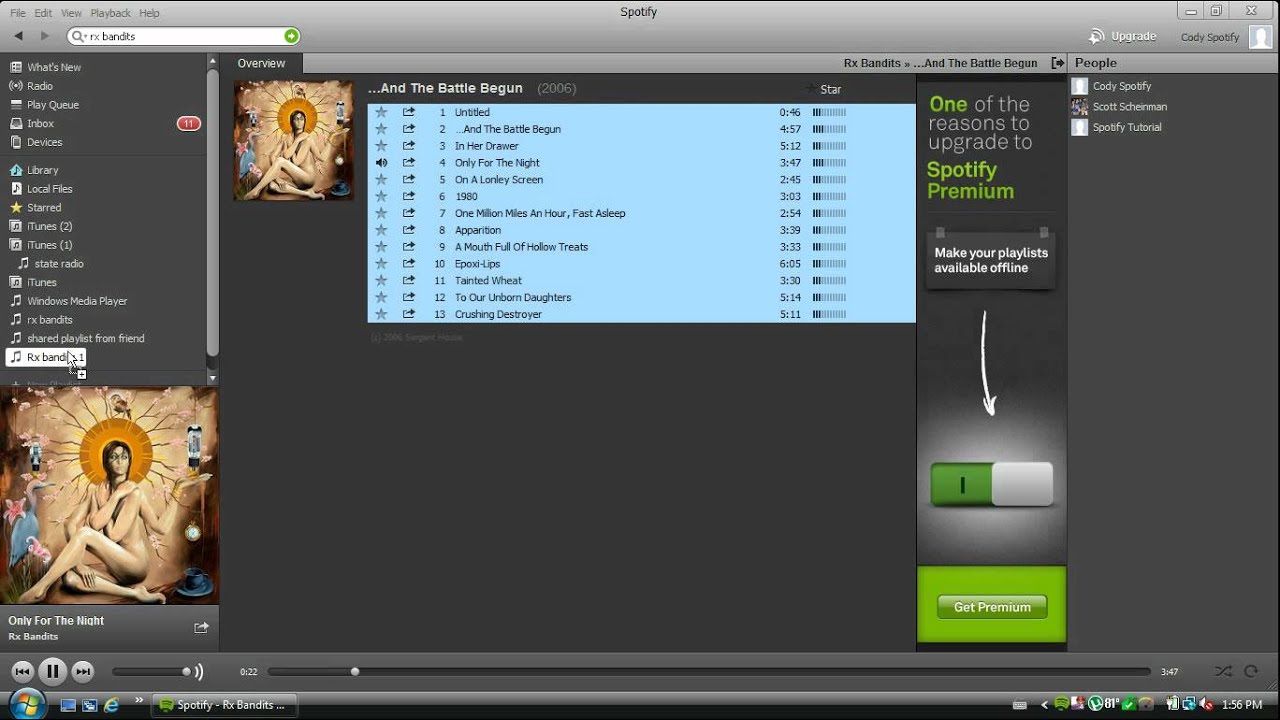Click the speaker icon on the playing track
The height and width of the screenshot is (720, 1280).
381,163
